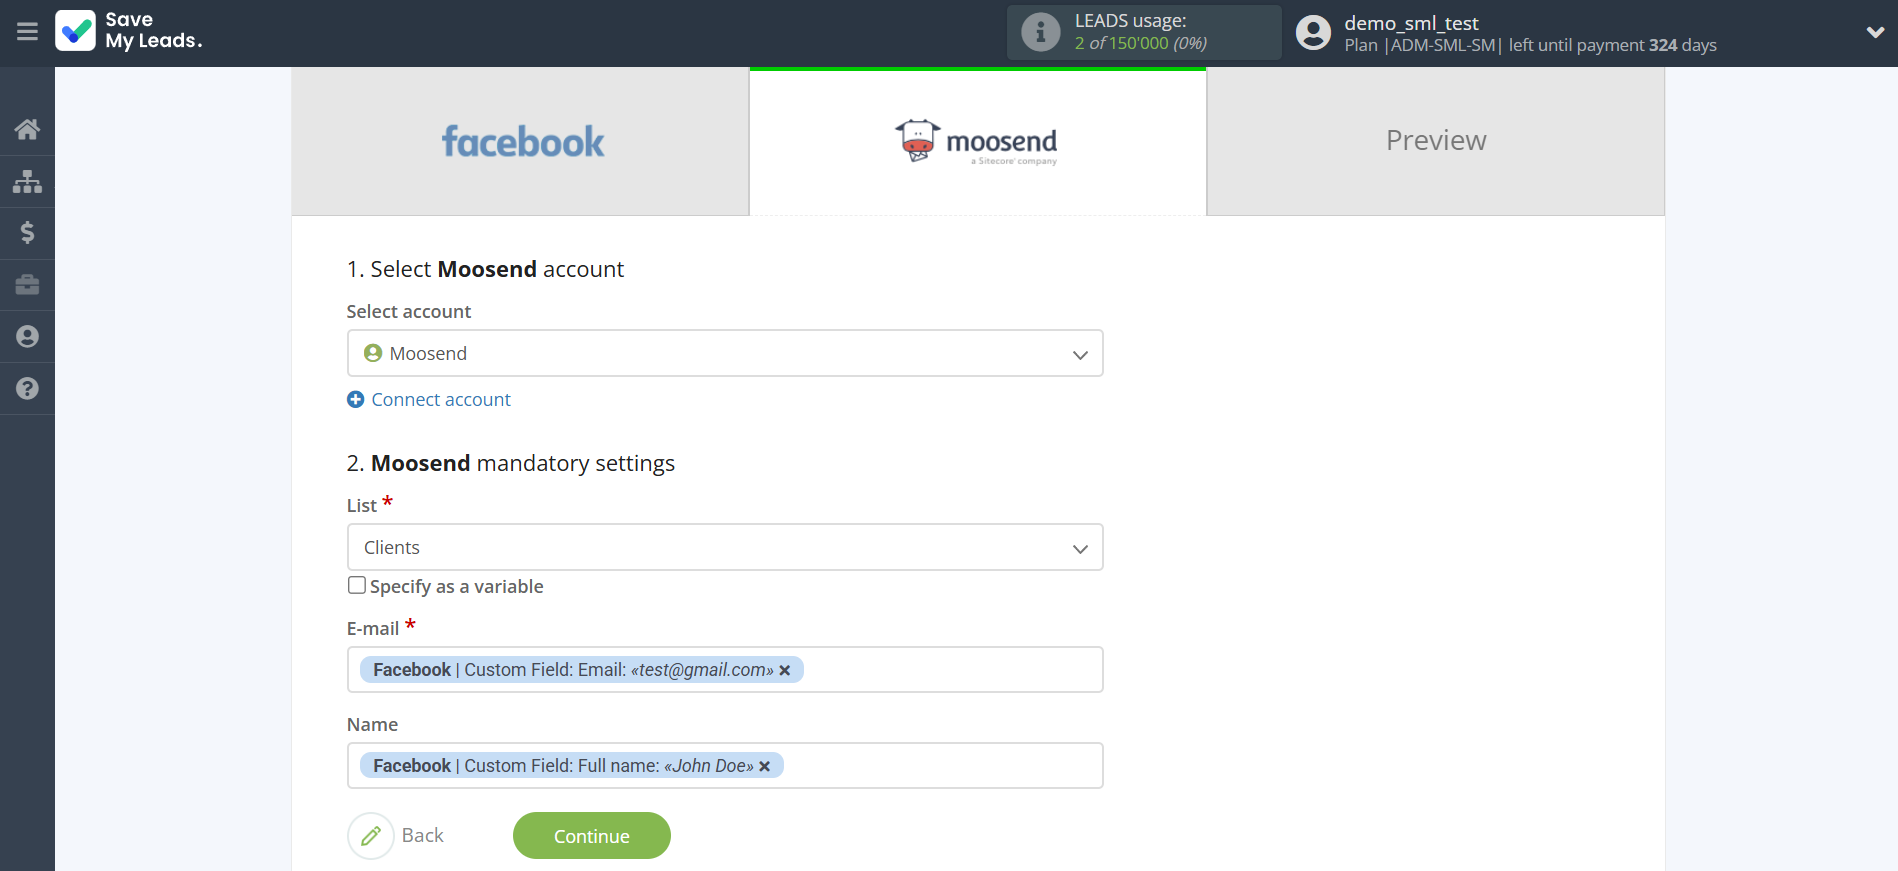The width and height of the screenshot is (1898, 871).
Task: Open the Help question mark icon
Action: [27, 388]
